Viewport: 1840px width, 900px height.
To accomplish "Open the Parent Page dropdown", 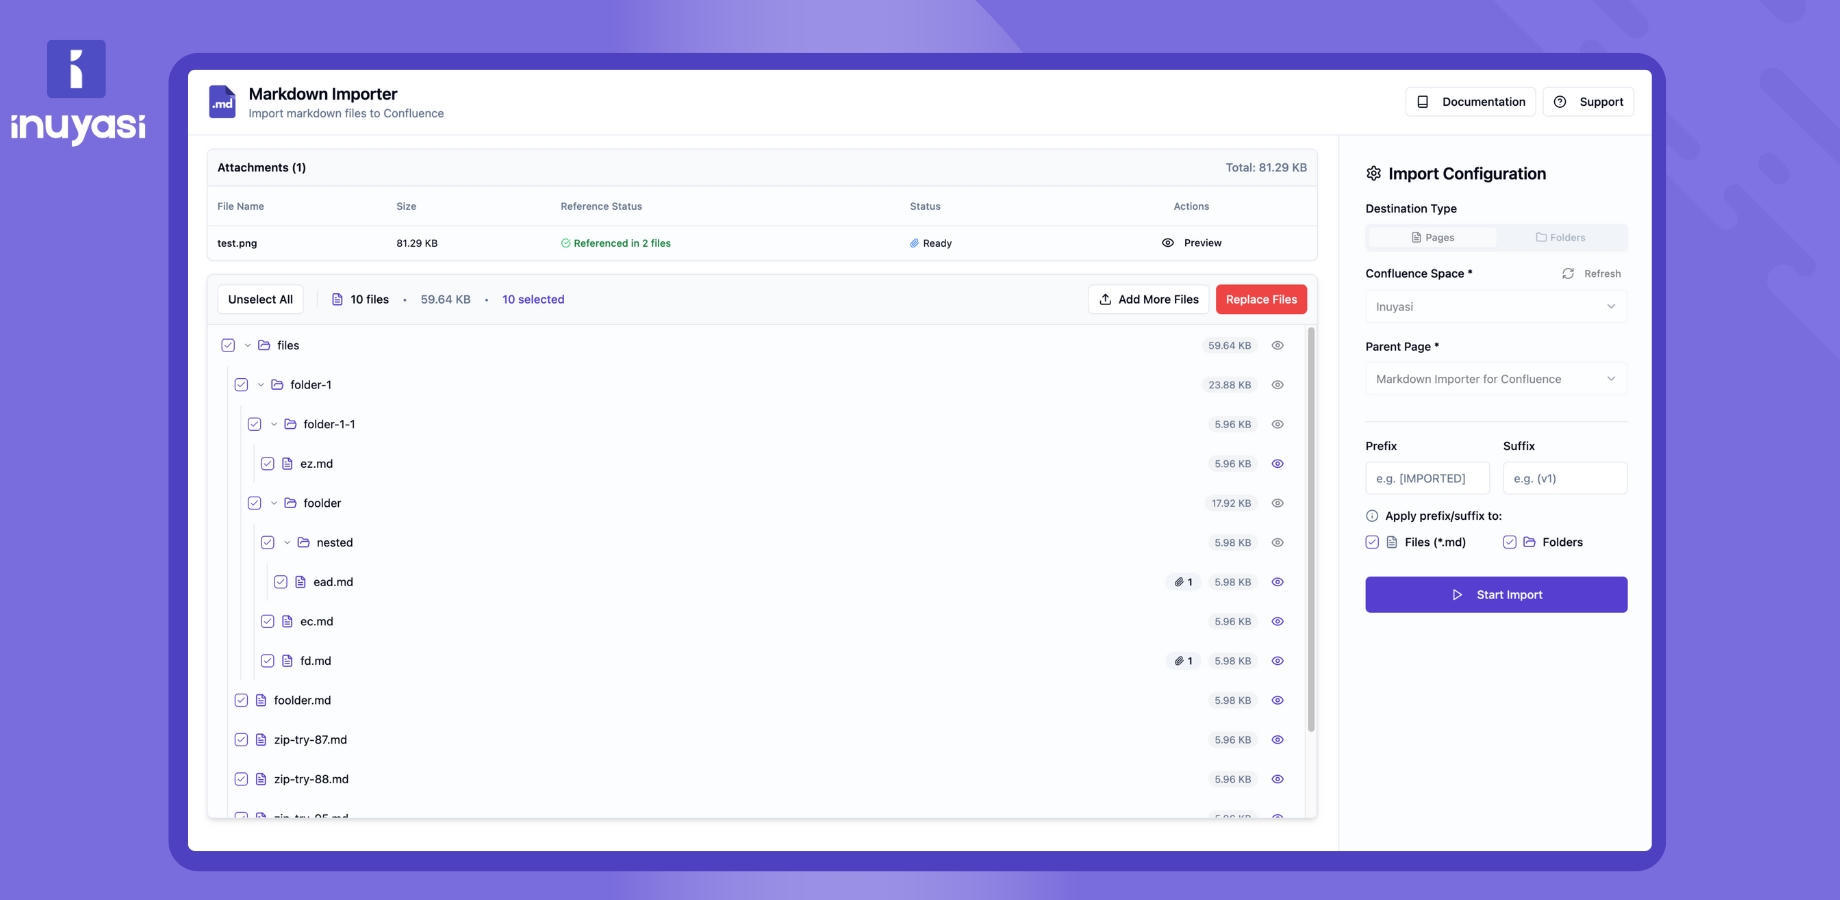I will pyautogui.click(x=1496, y=379).
